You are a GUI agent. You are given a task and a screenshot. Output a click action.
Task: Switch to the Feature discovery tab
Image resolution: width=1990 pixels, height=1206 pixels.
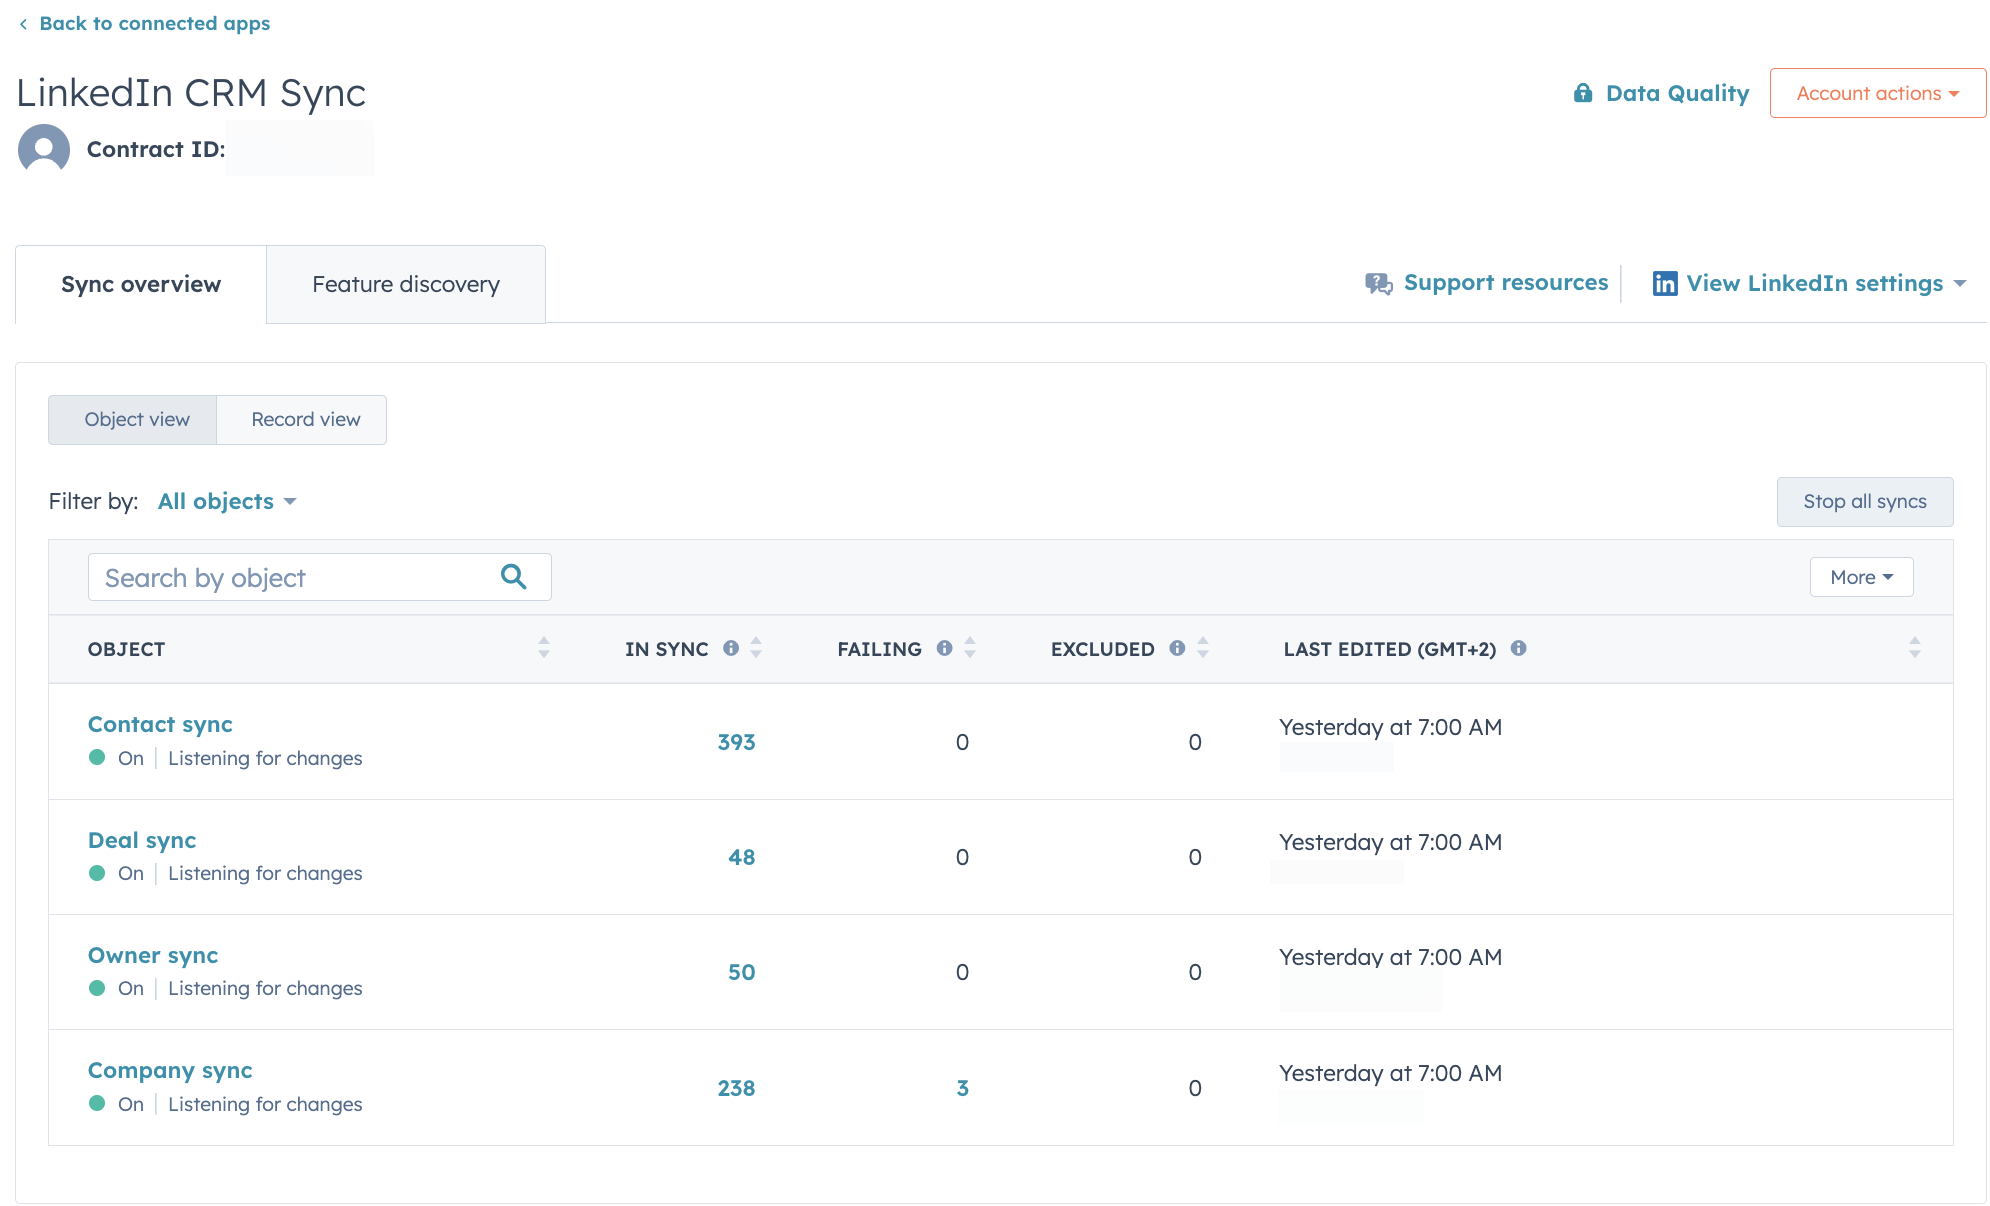(405, 283)
